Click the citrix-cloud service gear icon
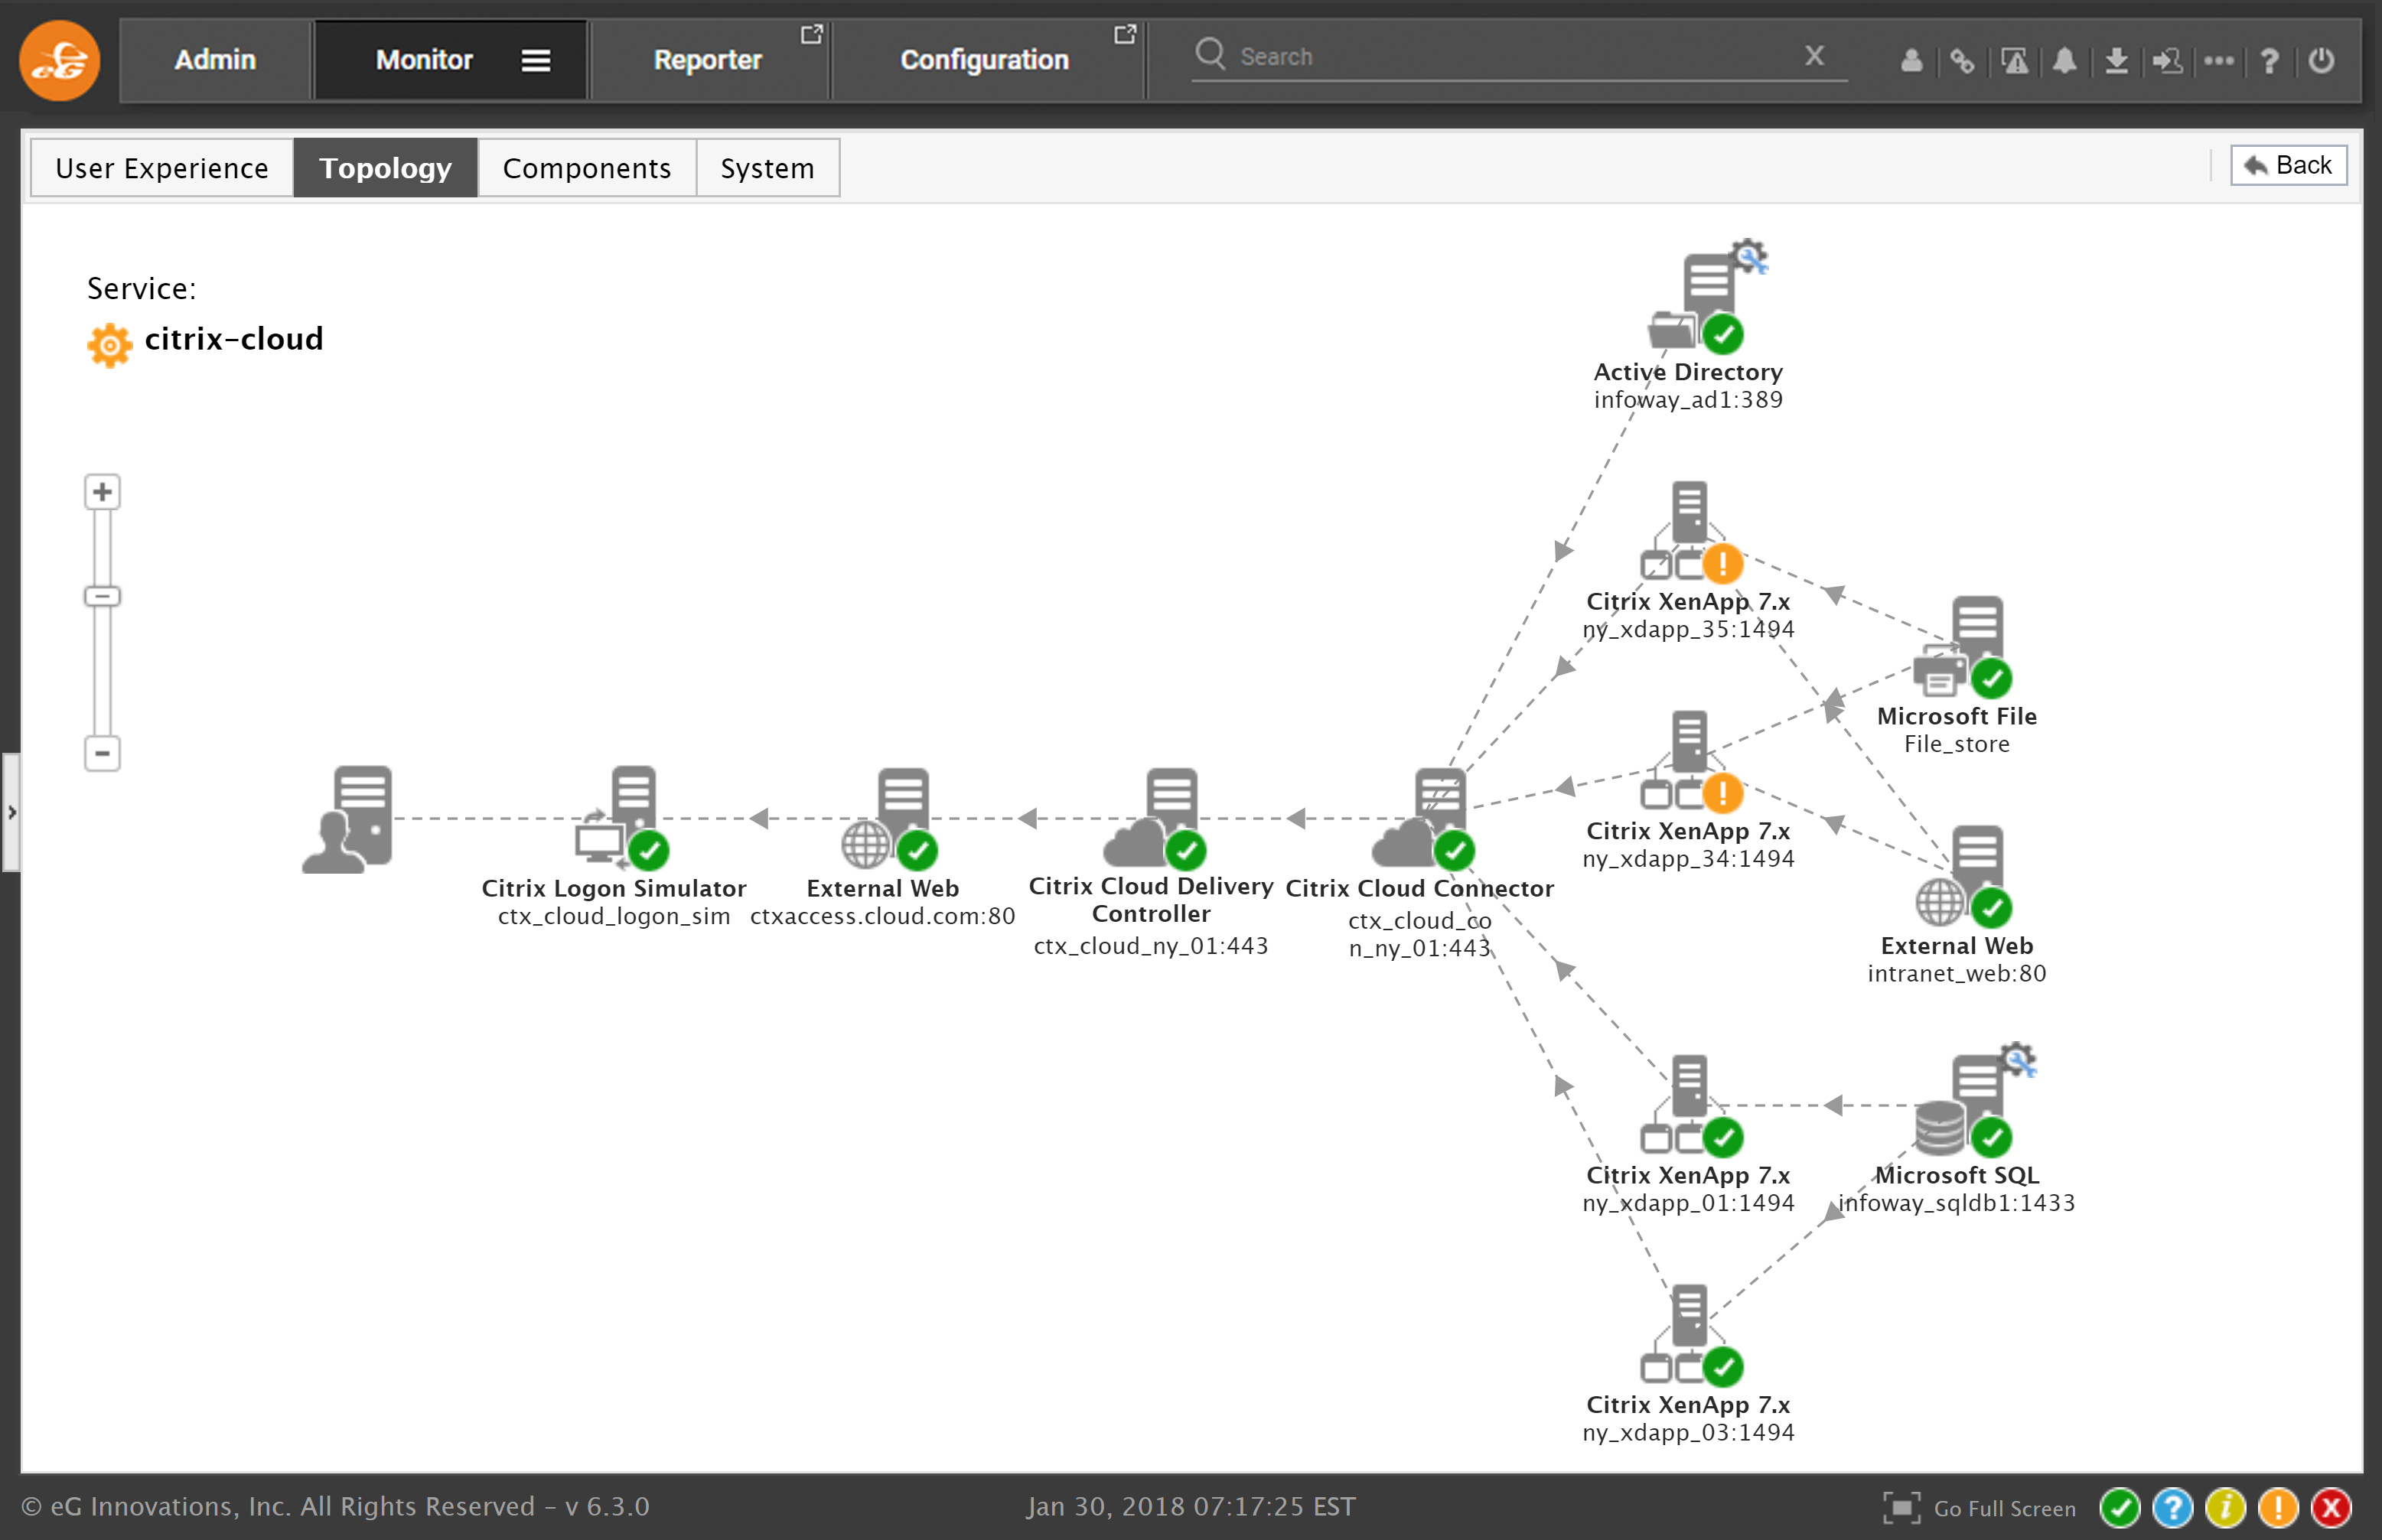2382x1540 pixels. [x=109, y=345]
